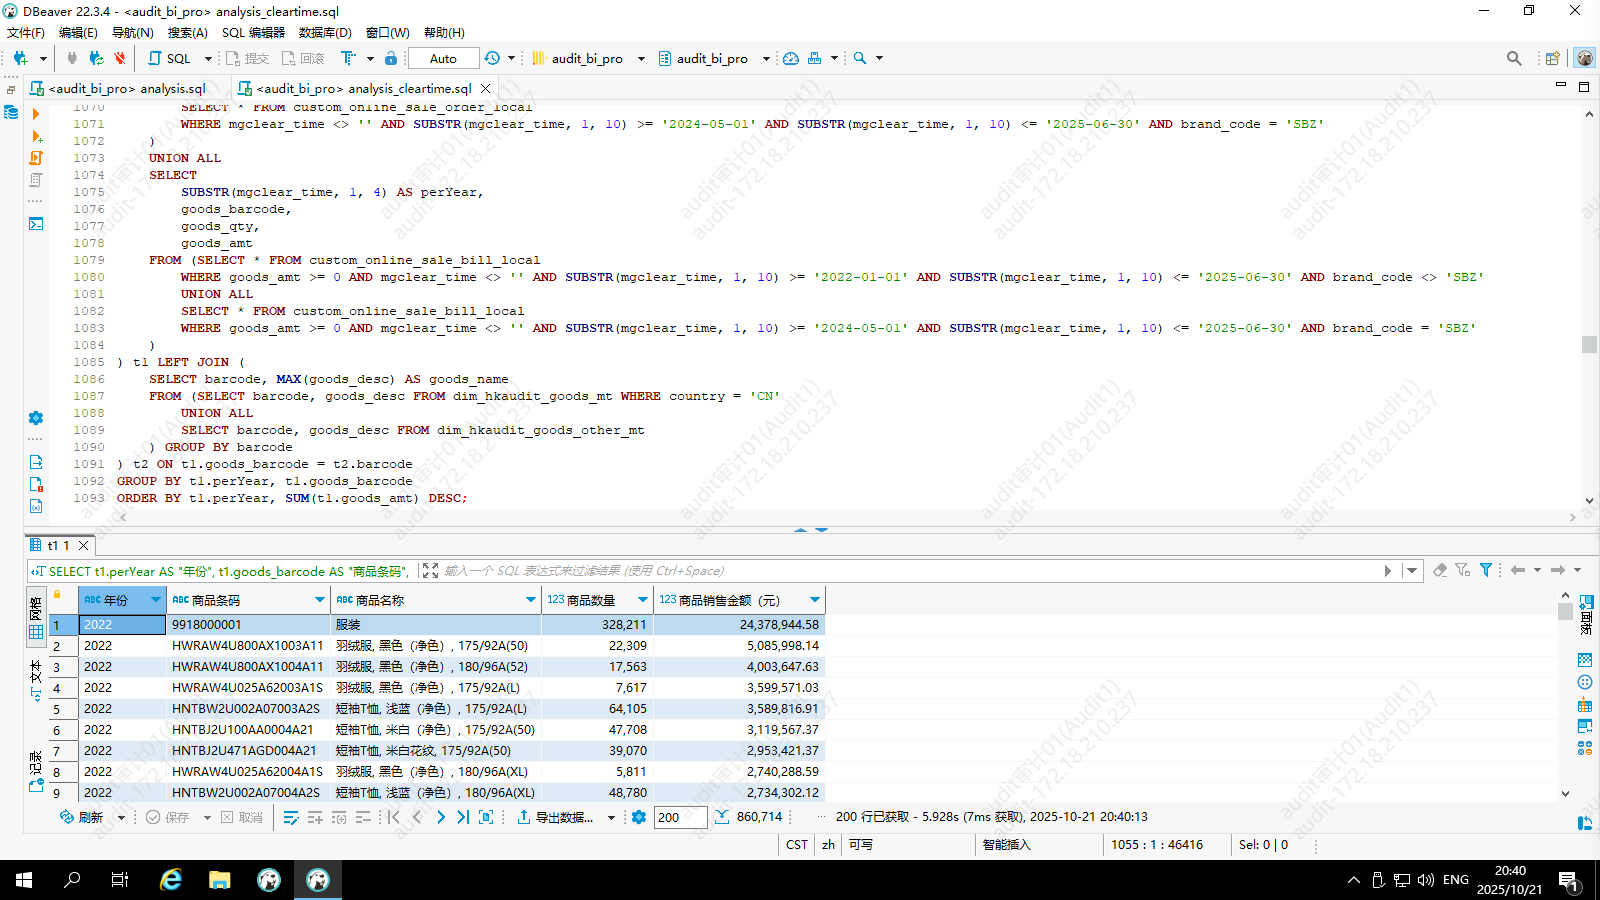
Task: Click the blue filter funnel icon
Action: [x=1486, y=570]
